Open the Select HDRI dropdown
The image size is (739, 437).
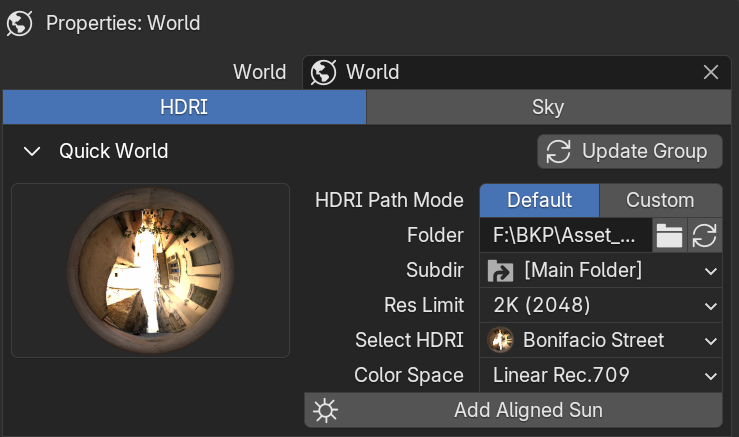pyautogui.click(x=601, y=340)
